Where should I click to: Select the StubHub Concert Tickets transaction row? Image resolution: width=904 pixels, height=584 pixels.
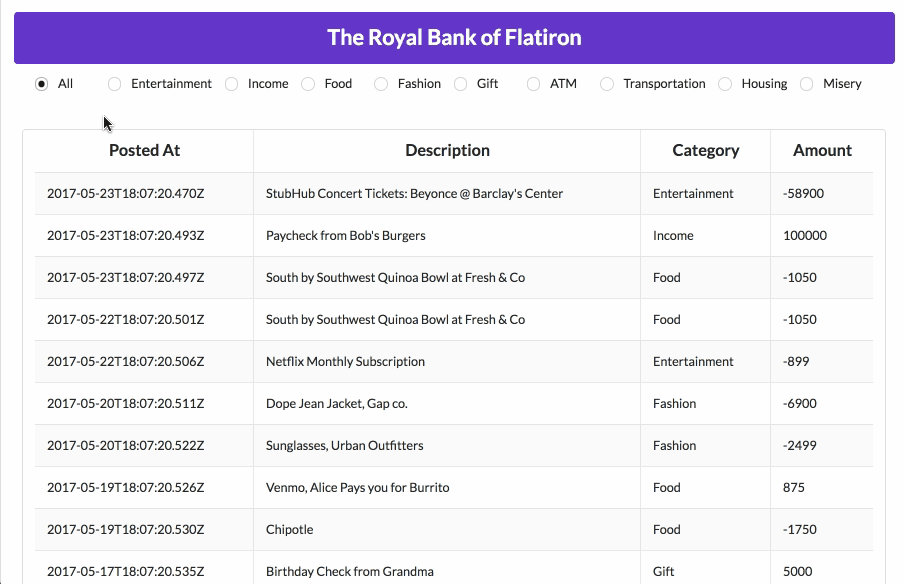(x=414, y=194)
